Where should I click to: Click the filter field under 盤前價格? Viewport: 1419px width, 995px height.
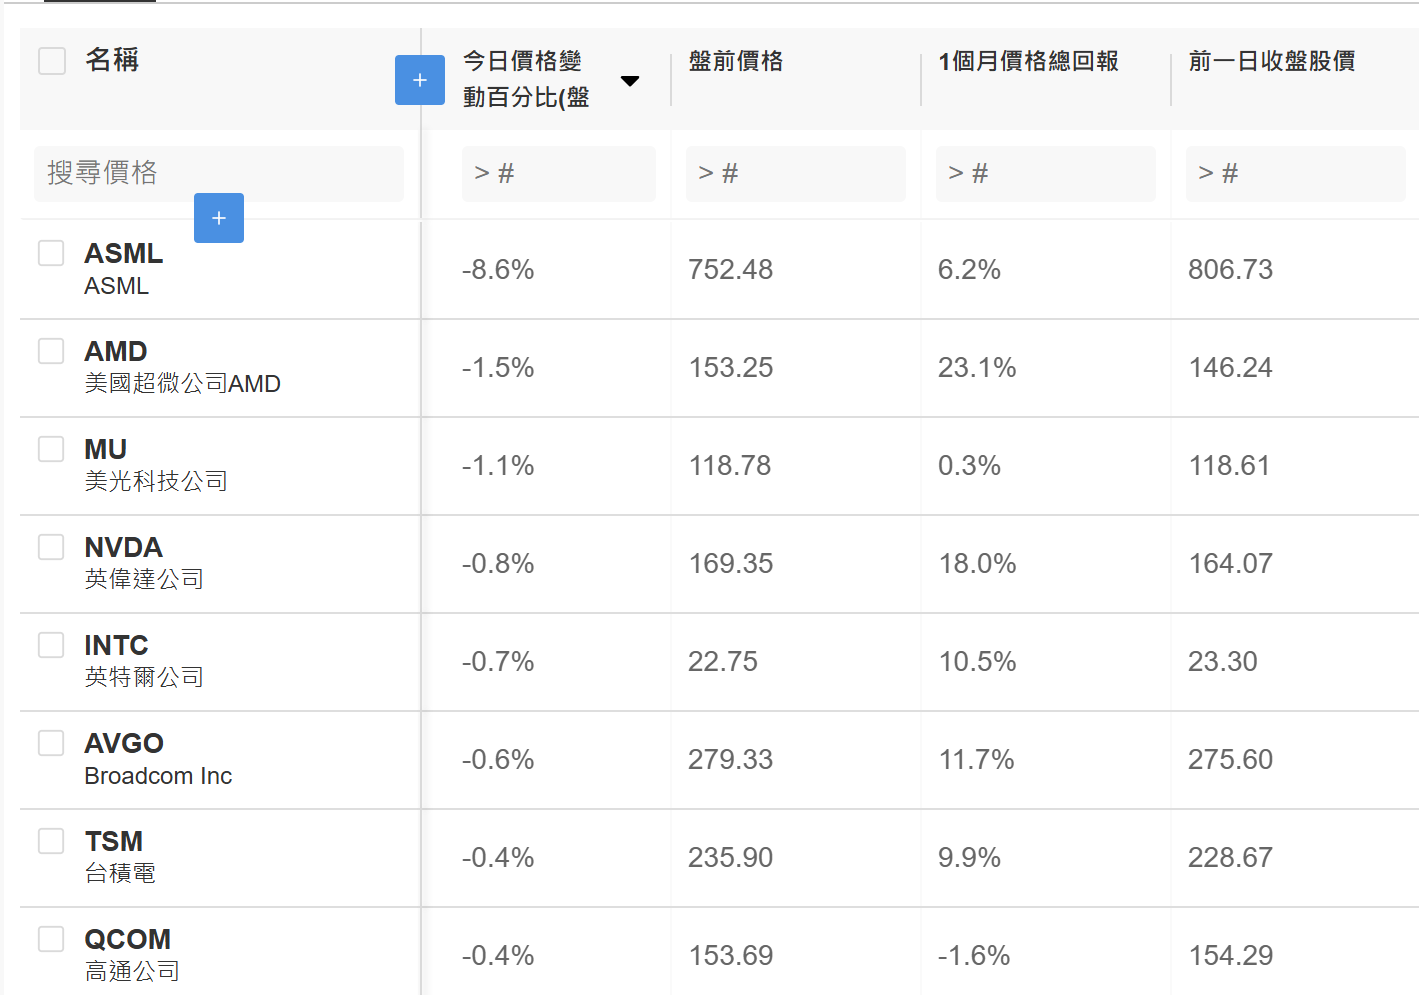coord(796,174)
